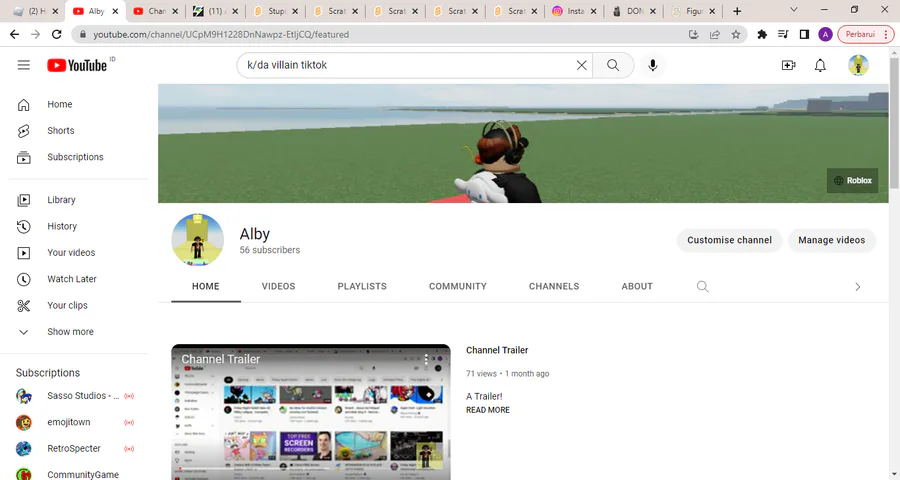Clear the search text with the X
The height and width of the screenshot is (480, 900).
(581, 65)
